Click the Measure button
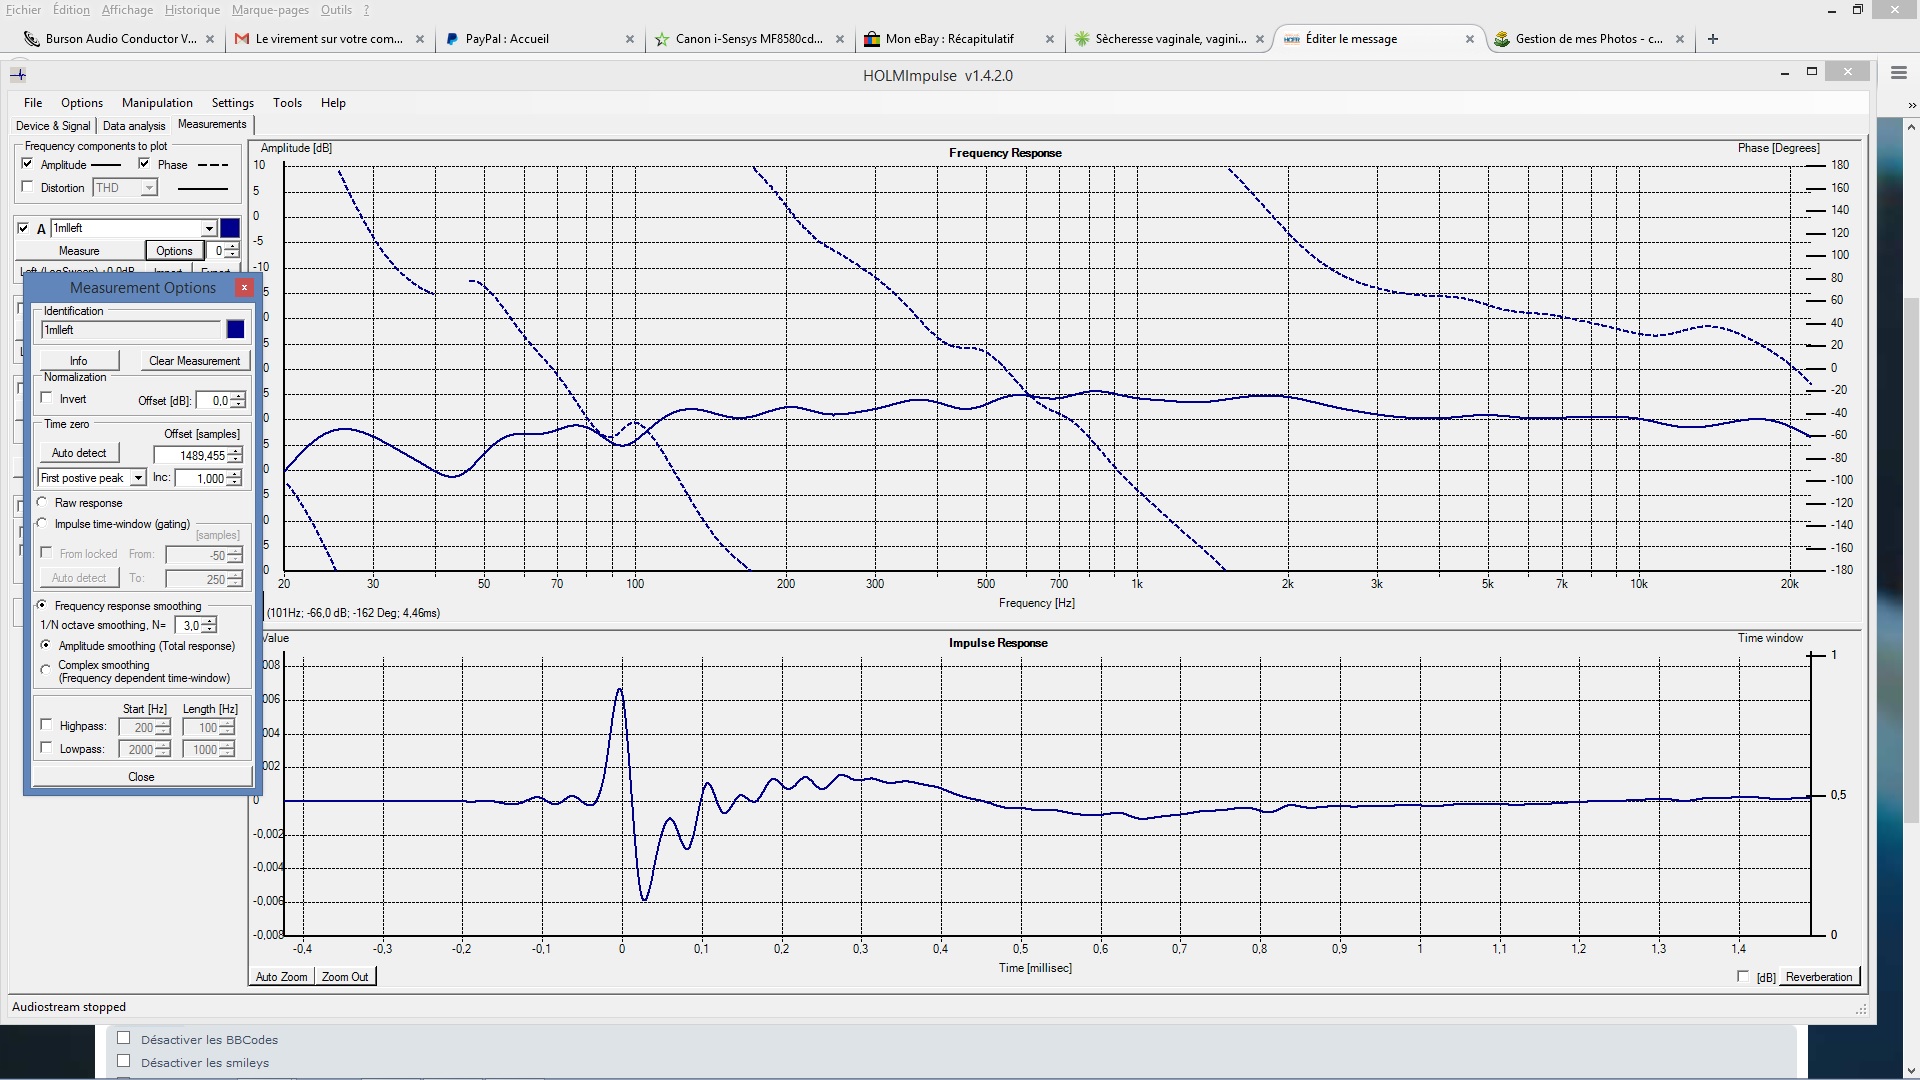Screen dimensions: 1920x1080 click(x=79, y=251)
